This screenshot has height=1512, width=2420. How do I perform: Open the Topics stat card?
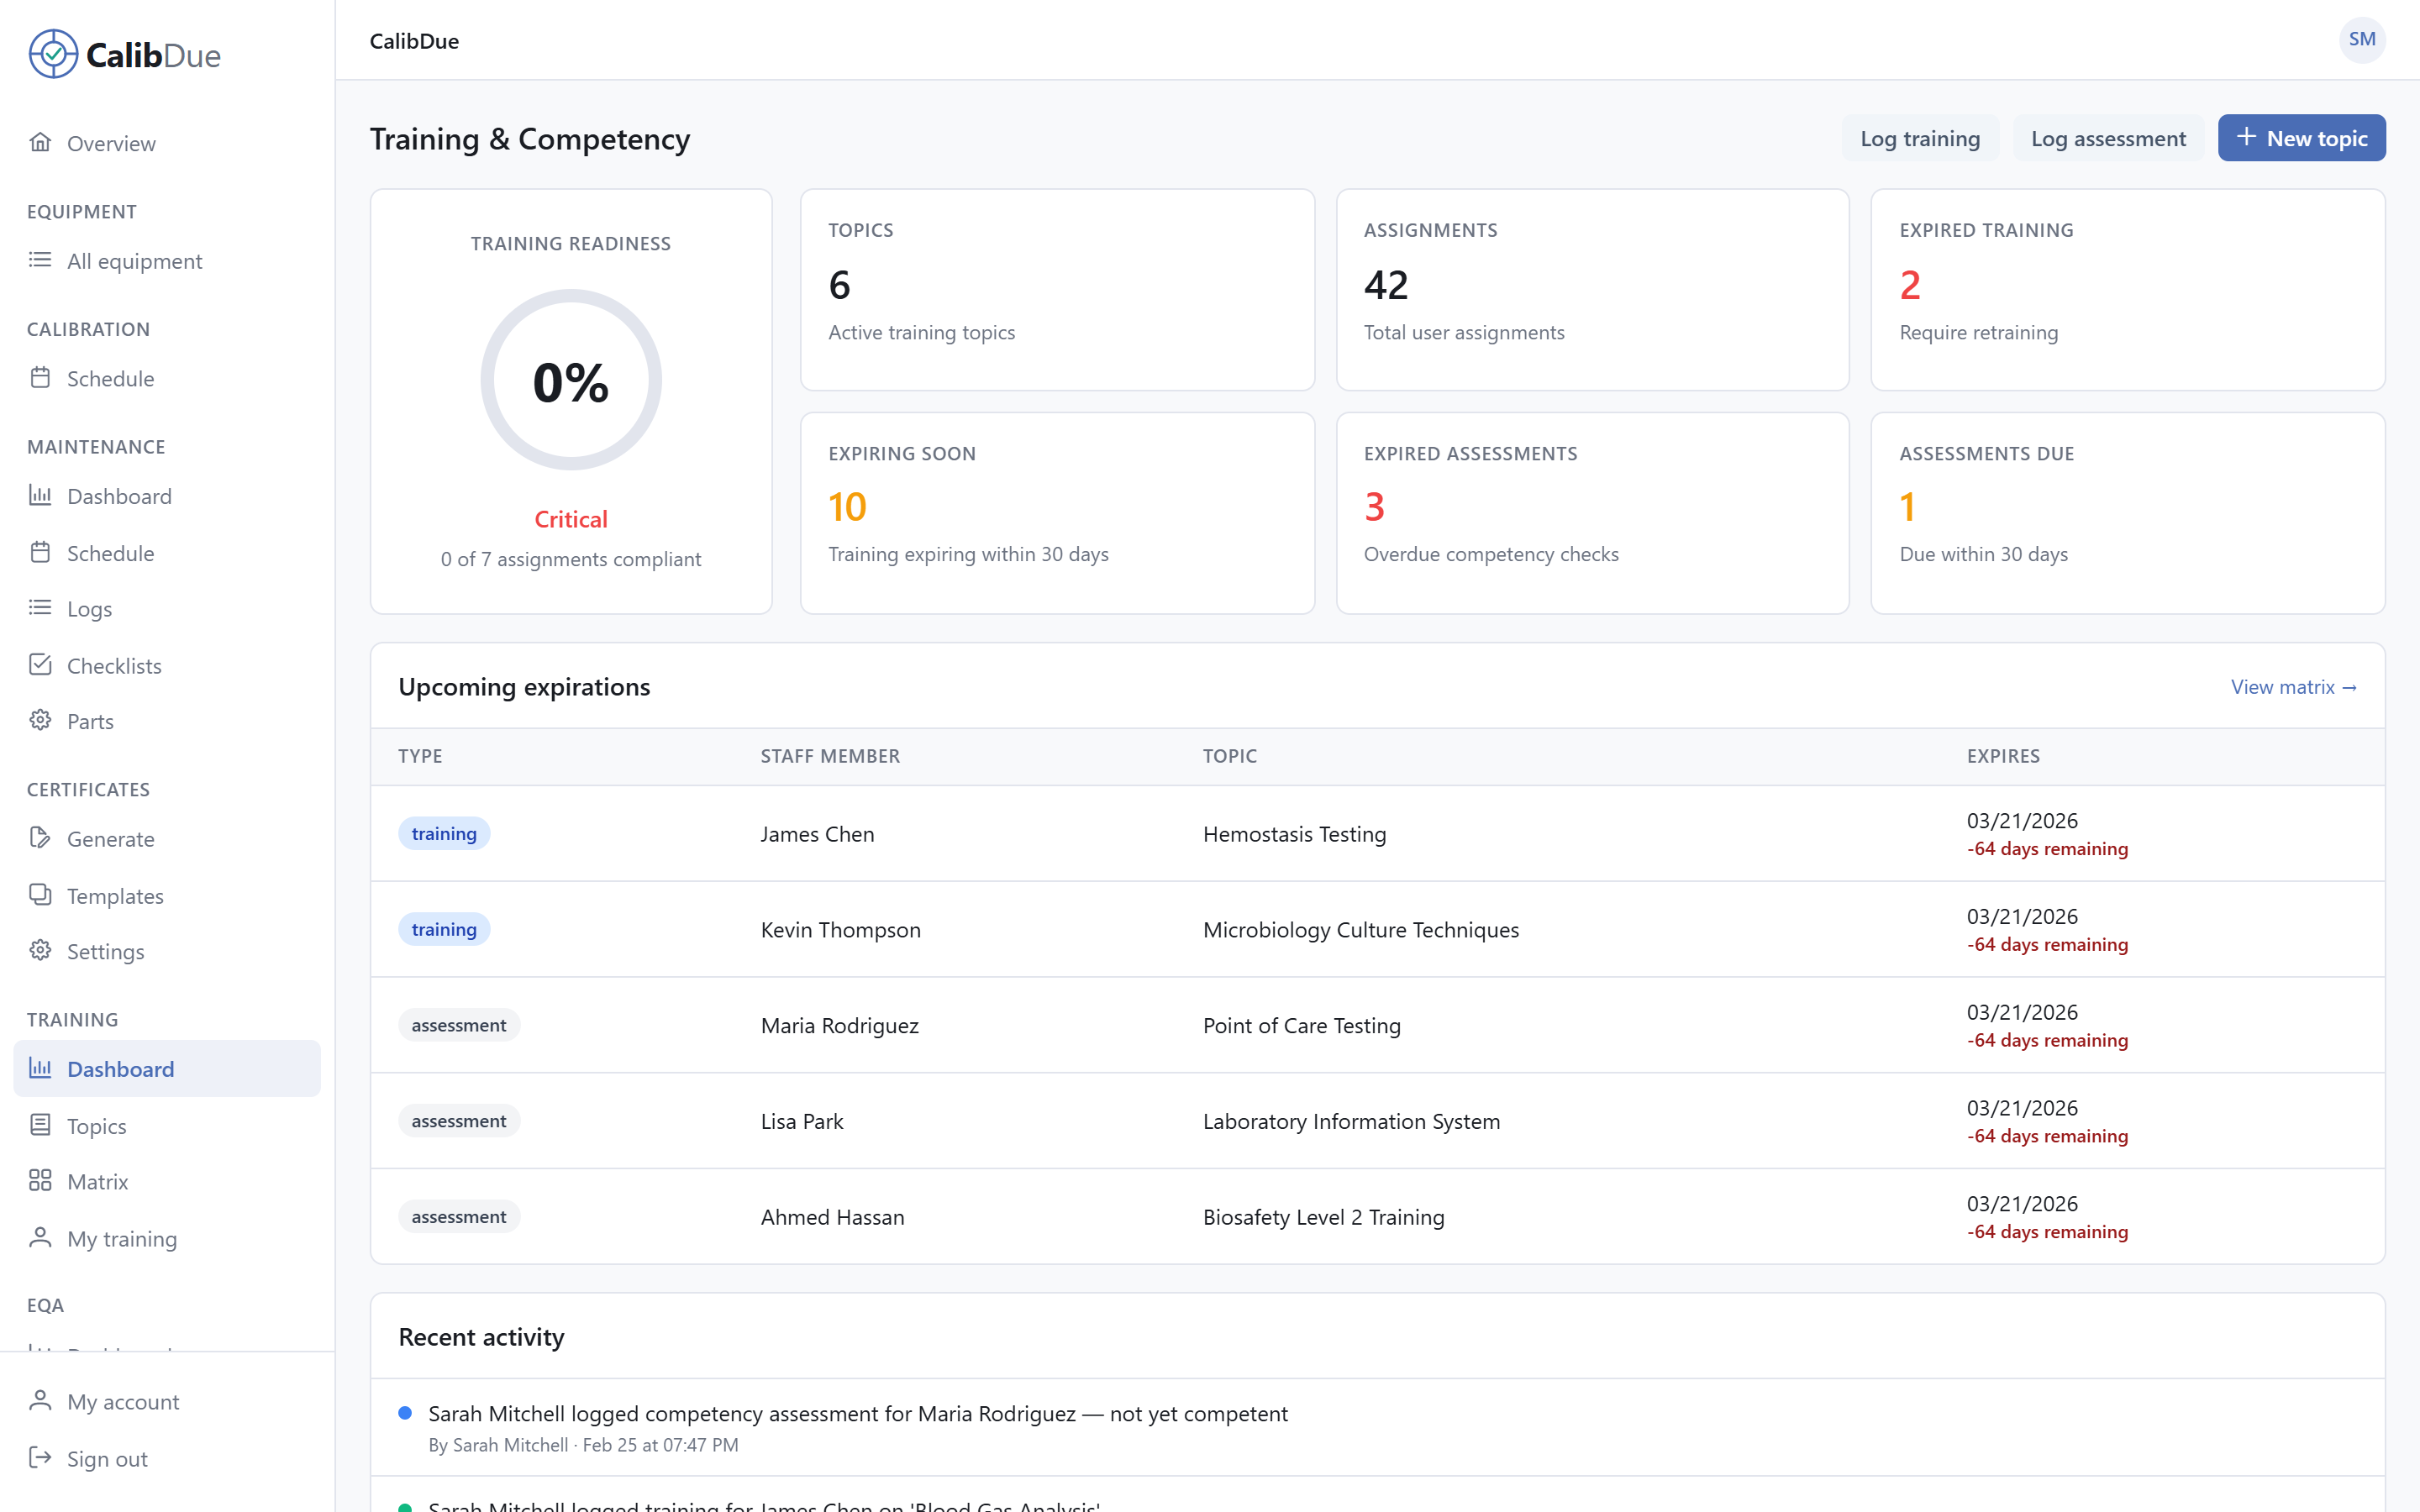pos(1057,290)
